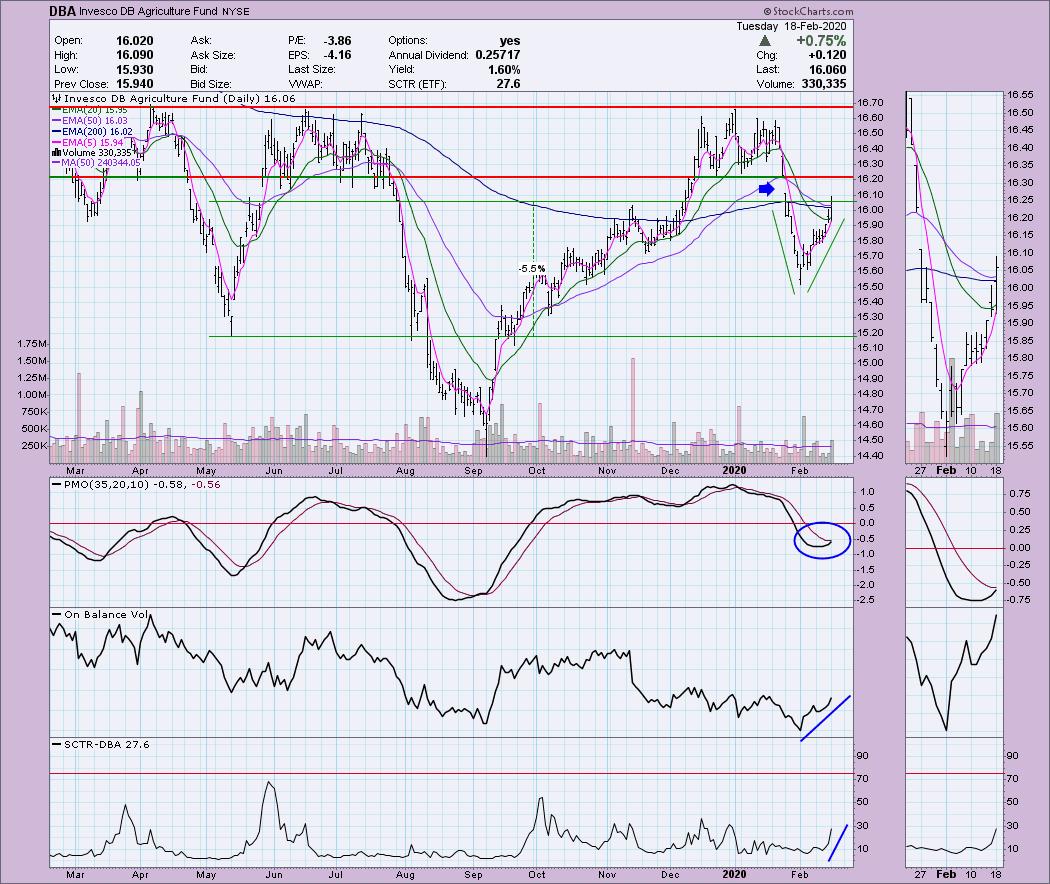
Task: Select the Yield value 1.60%
Action: click(504, 70)
